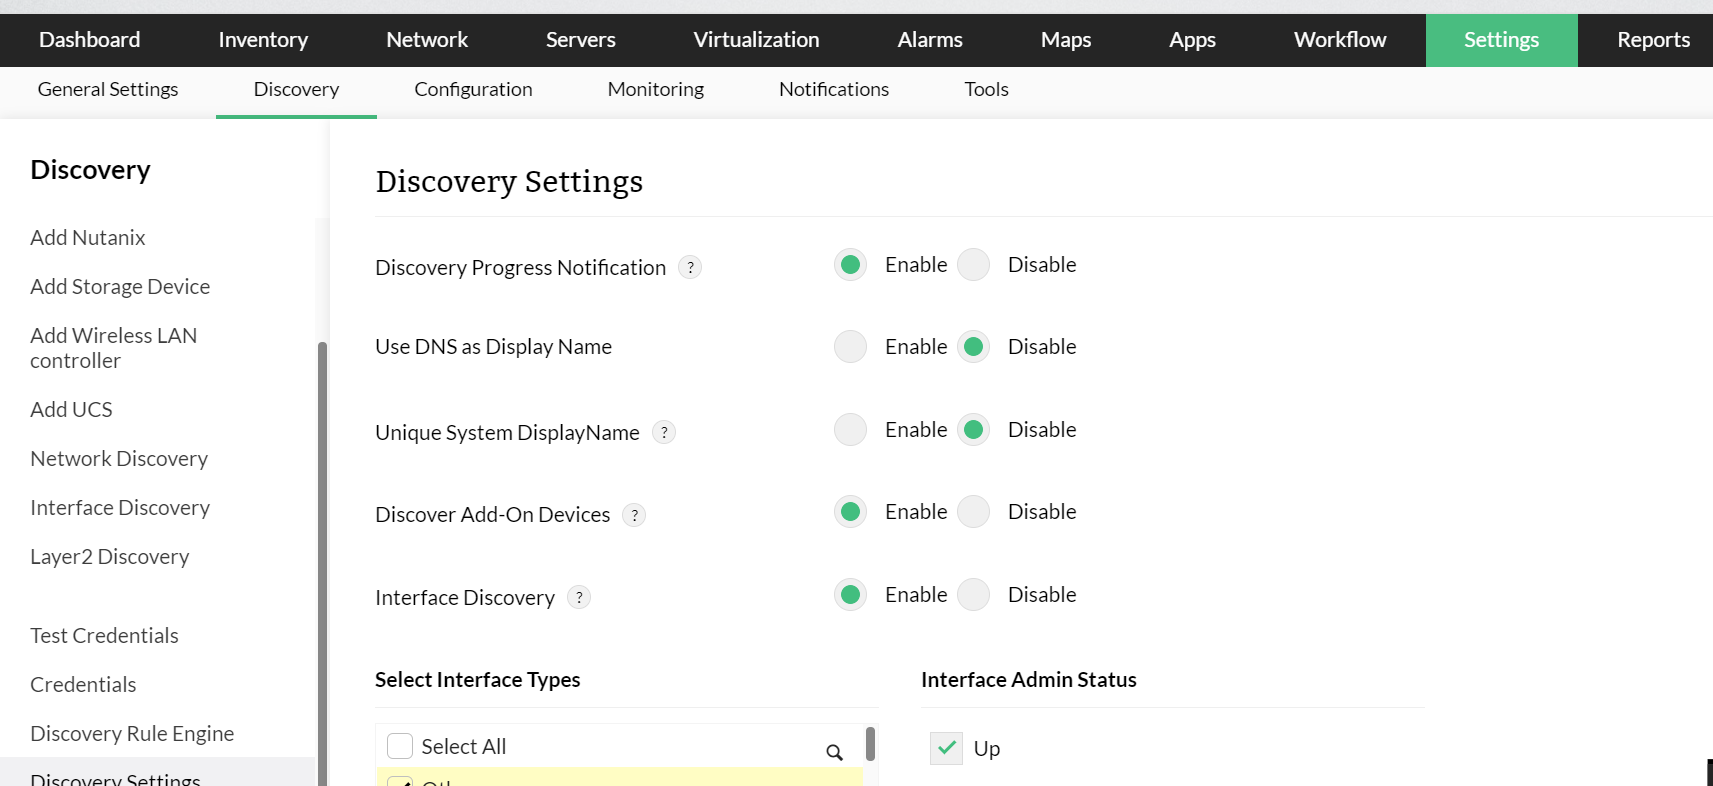Click Add Storage Device in sidebar
Screen dimensions: 1713x786
[120, 287]
